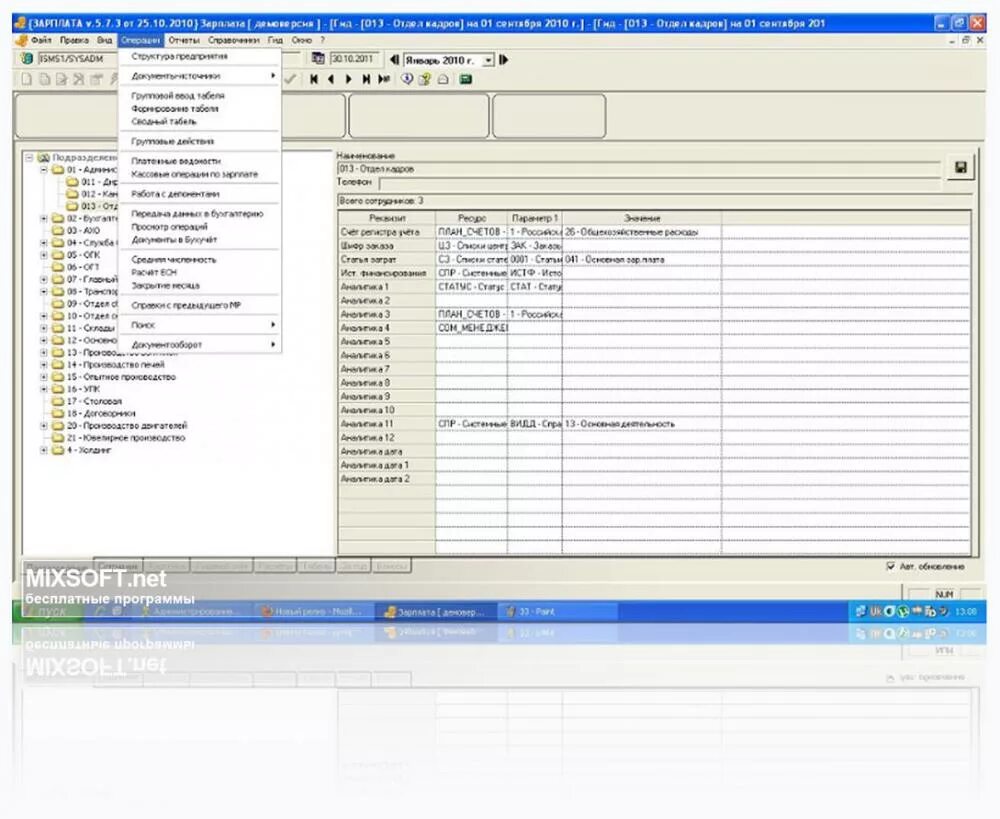Open Документы-источники submenu
The height and width of the screenshot is (819, 1000).
click(199, 76)
